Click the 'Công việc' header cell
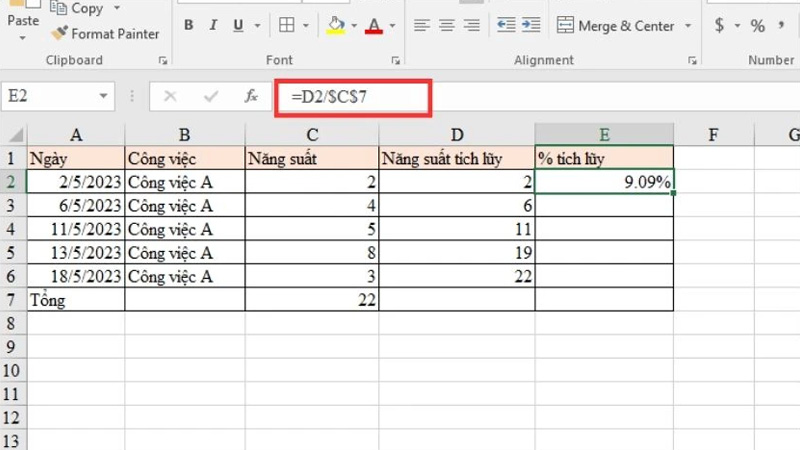Screen dimensions: 800x450 [185, 158]
